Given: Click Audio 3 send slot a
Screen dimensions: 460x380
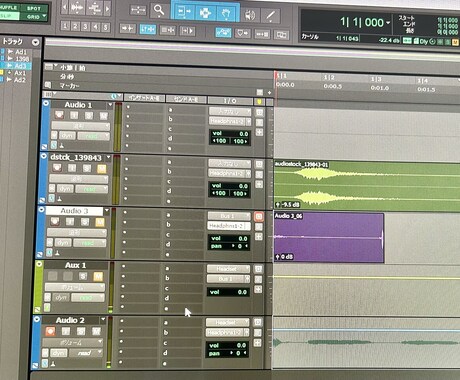Looking at the screenshot, I should coord(185,215).
